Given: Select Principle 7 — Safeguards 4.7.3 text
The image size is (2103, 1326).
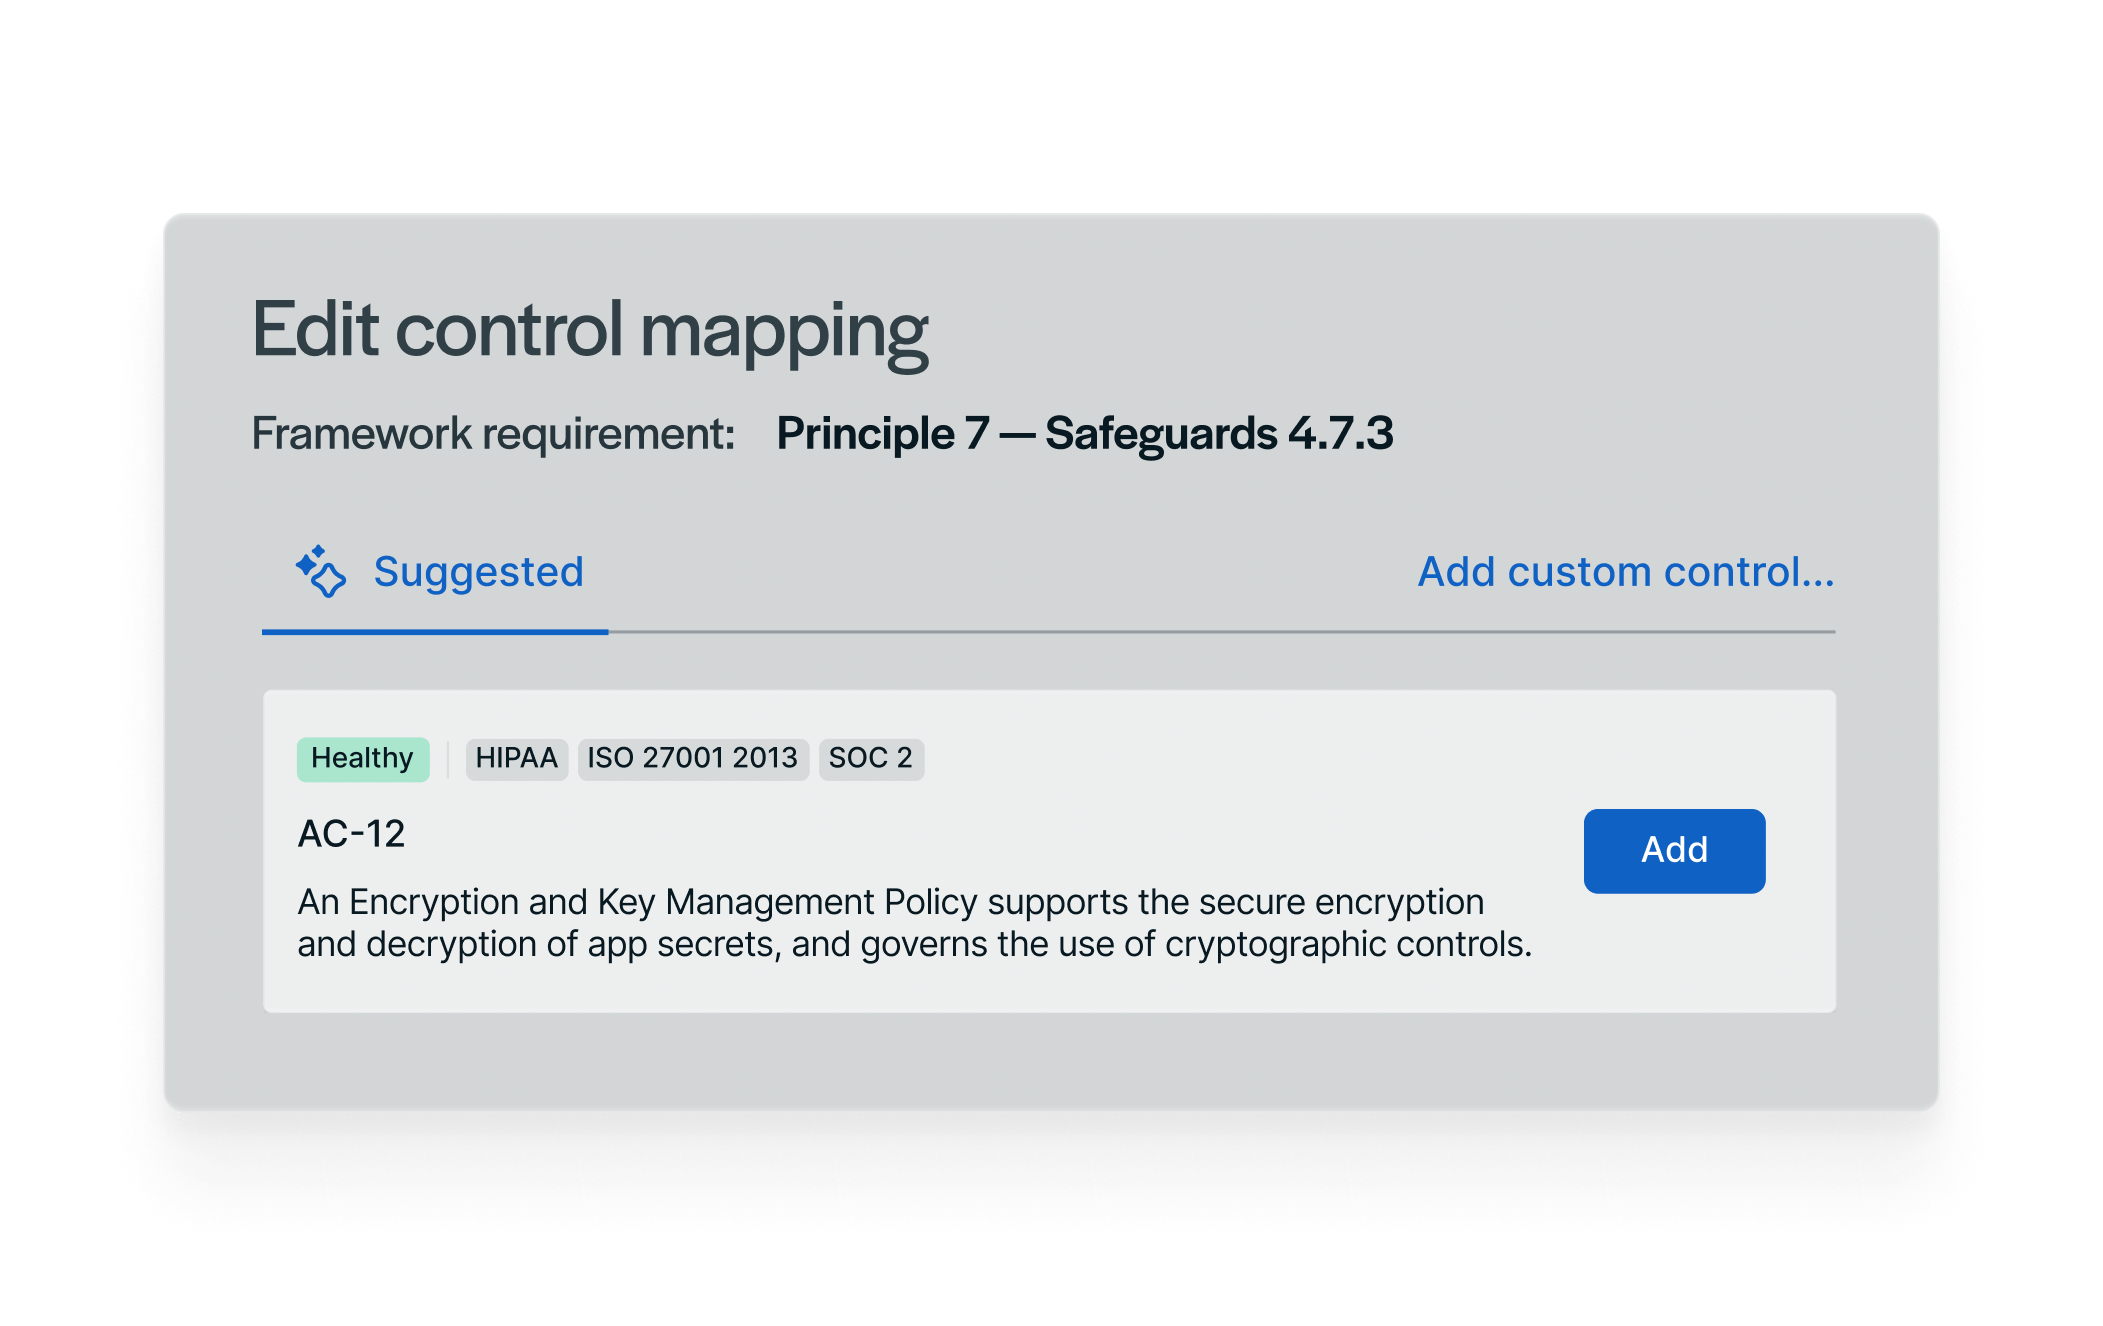Looking at the screenshot, I should [x=1084, y=434].
